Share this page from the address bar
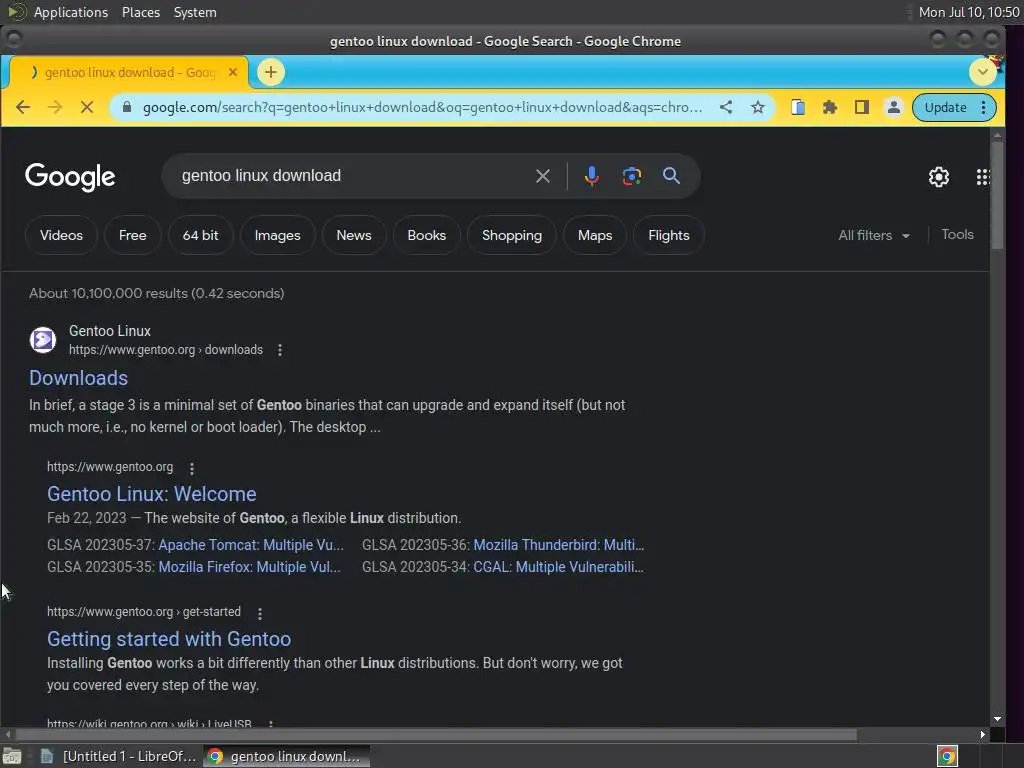The width and height of the screenshot is (1024, 768). pos(726,107)
